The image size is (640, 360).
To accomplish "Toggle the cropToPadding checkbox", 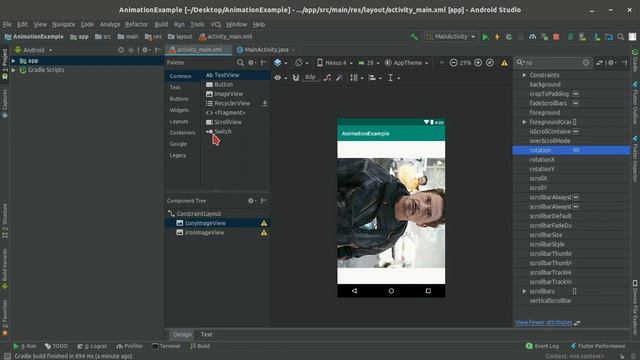I will (x=576, y=94).
